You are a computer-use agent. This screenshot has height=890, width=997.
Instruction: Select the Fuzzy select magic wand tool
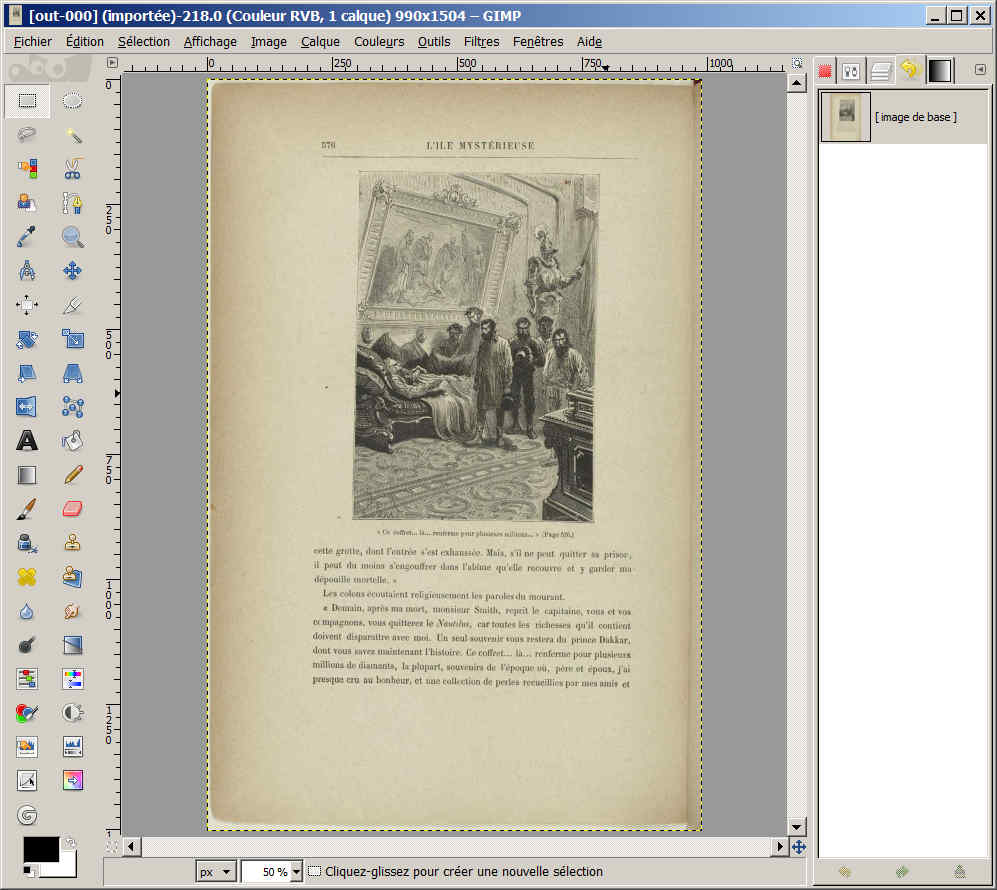(72, 135)
